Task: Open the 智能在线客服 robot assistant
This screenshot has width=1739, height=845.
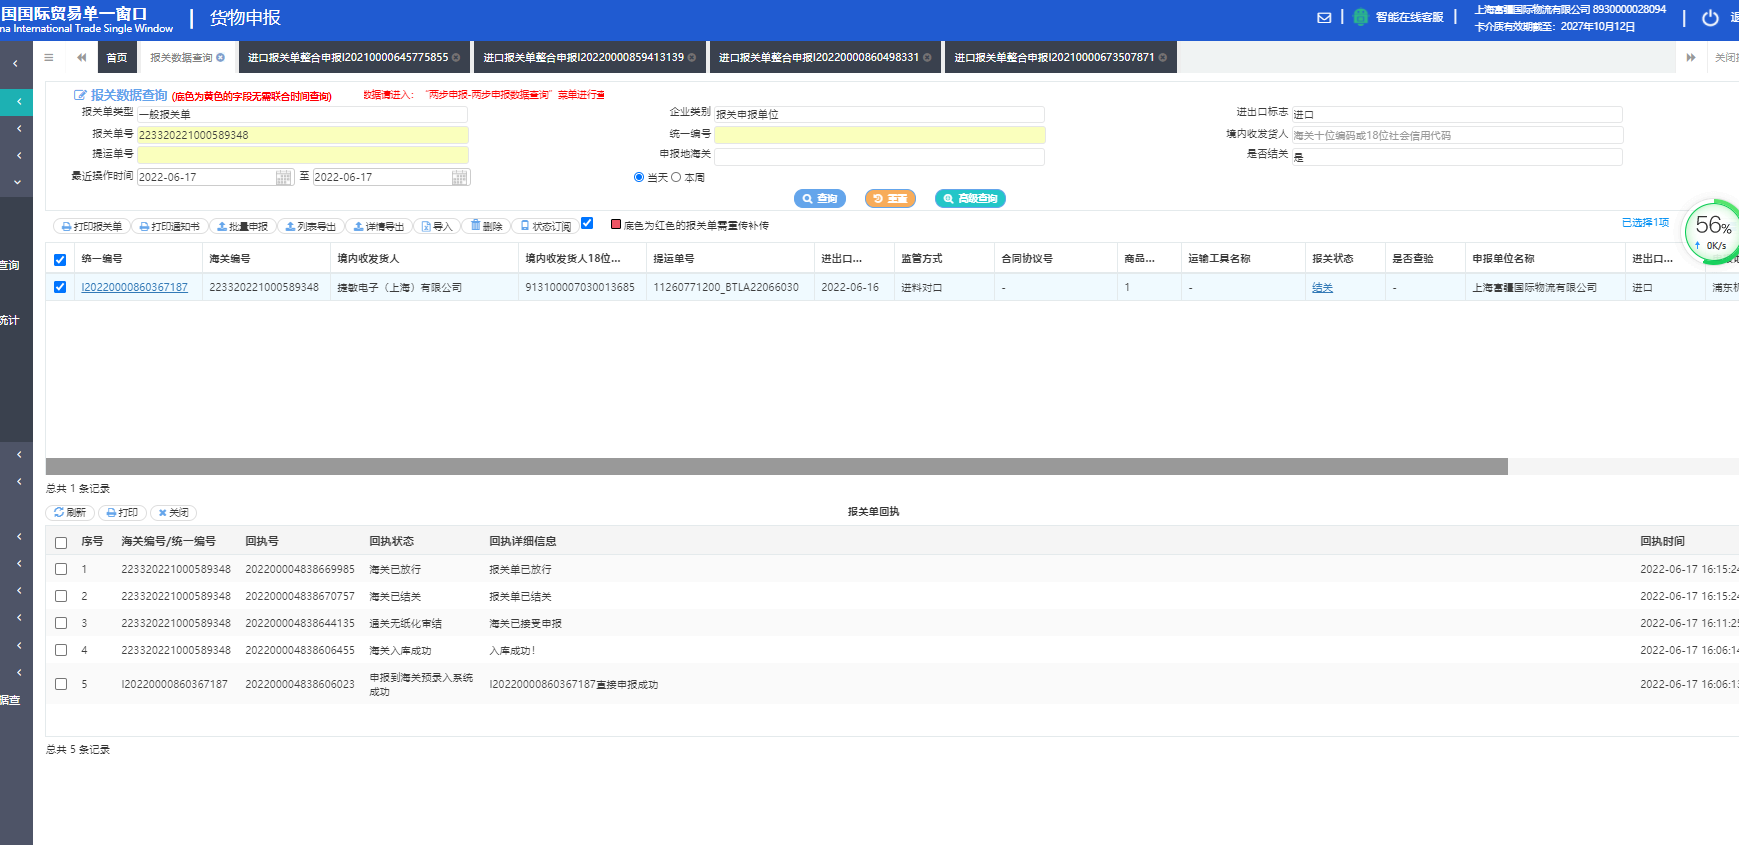Action: coord(1398,17)
